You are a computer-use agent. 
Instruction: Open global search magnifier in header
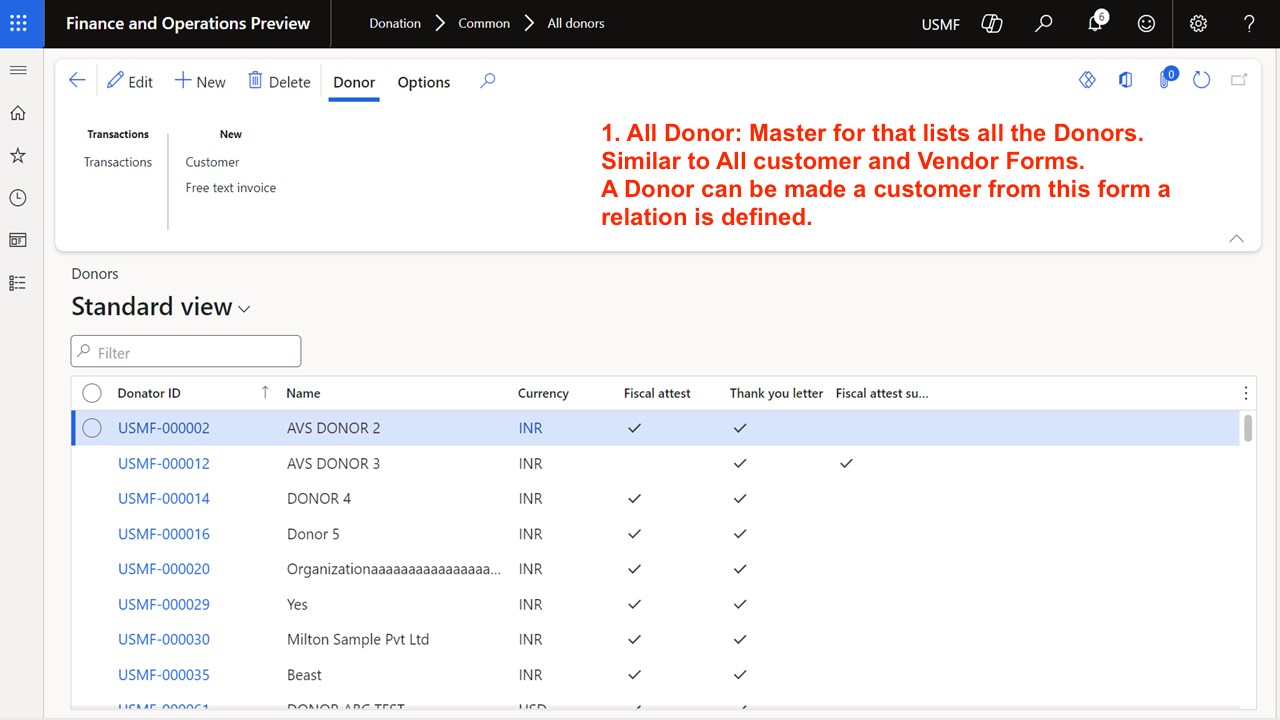coord(1044,23)
